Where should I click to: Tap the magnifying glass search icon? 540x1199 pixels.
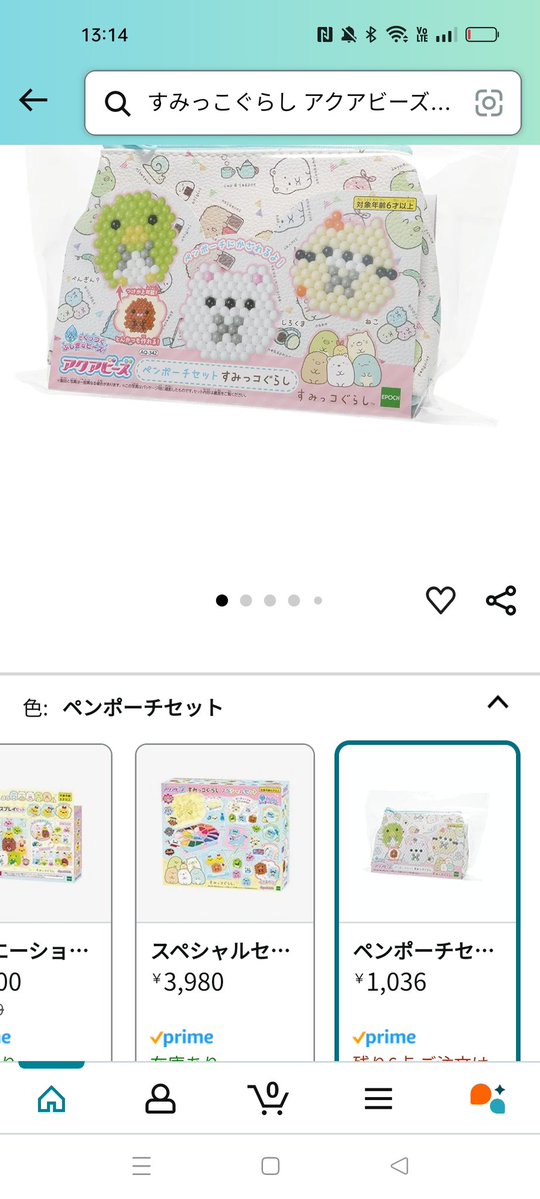coord(117,103)
